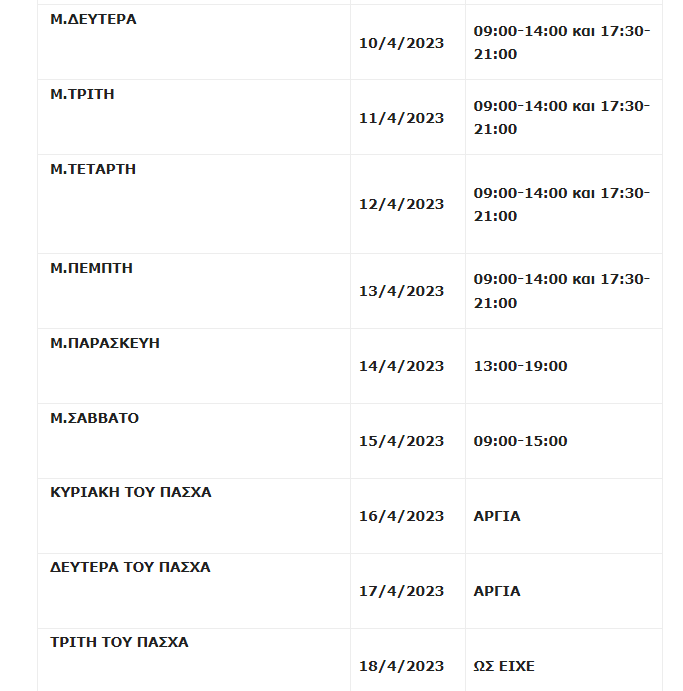Select the date 17/4/2023
Screen dimensions: 683x691
click(401, 591)
